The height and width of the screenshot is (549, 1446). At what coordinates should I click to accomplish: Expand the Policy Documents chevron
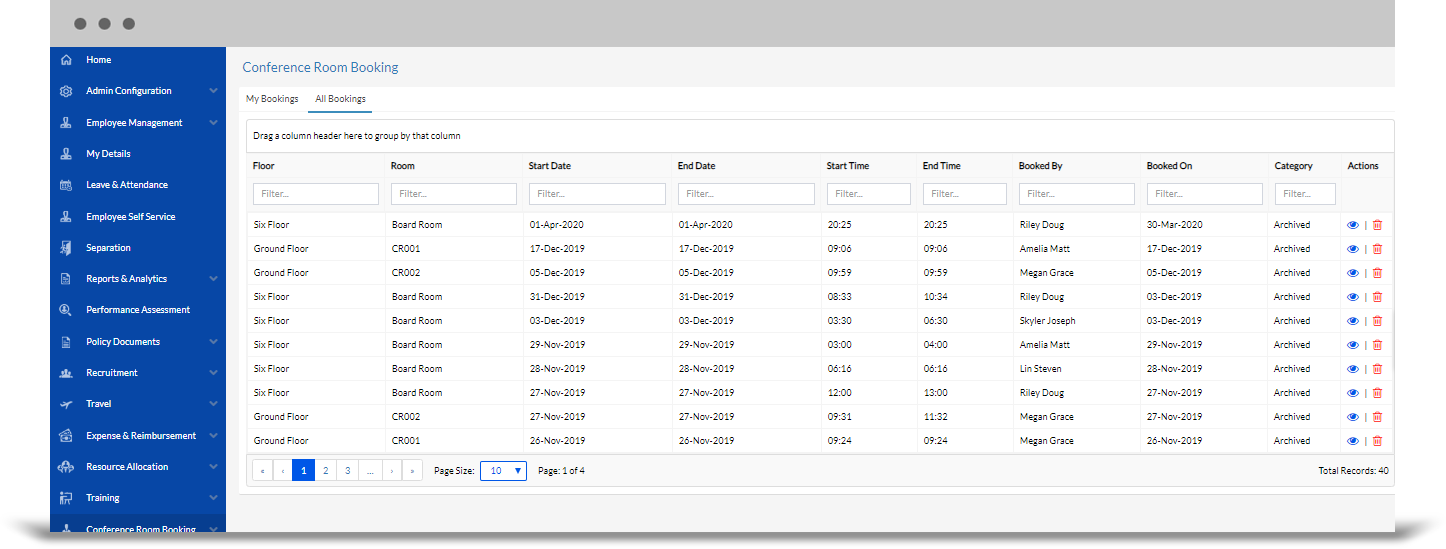(x=213, y=342)
